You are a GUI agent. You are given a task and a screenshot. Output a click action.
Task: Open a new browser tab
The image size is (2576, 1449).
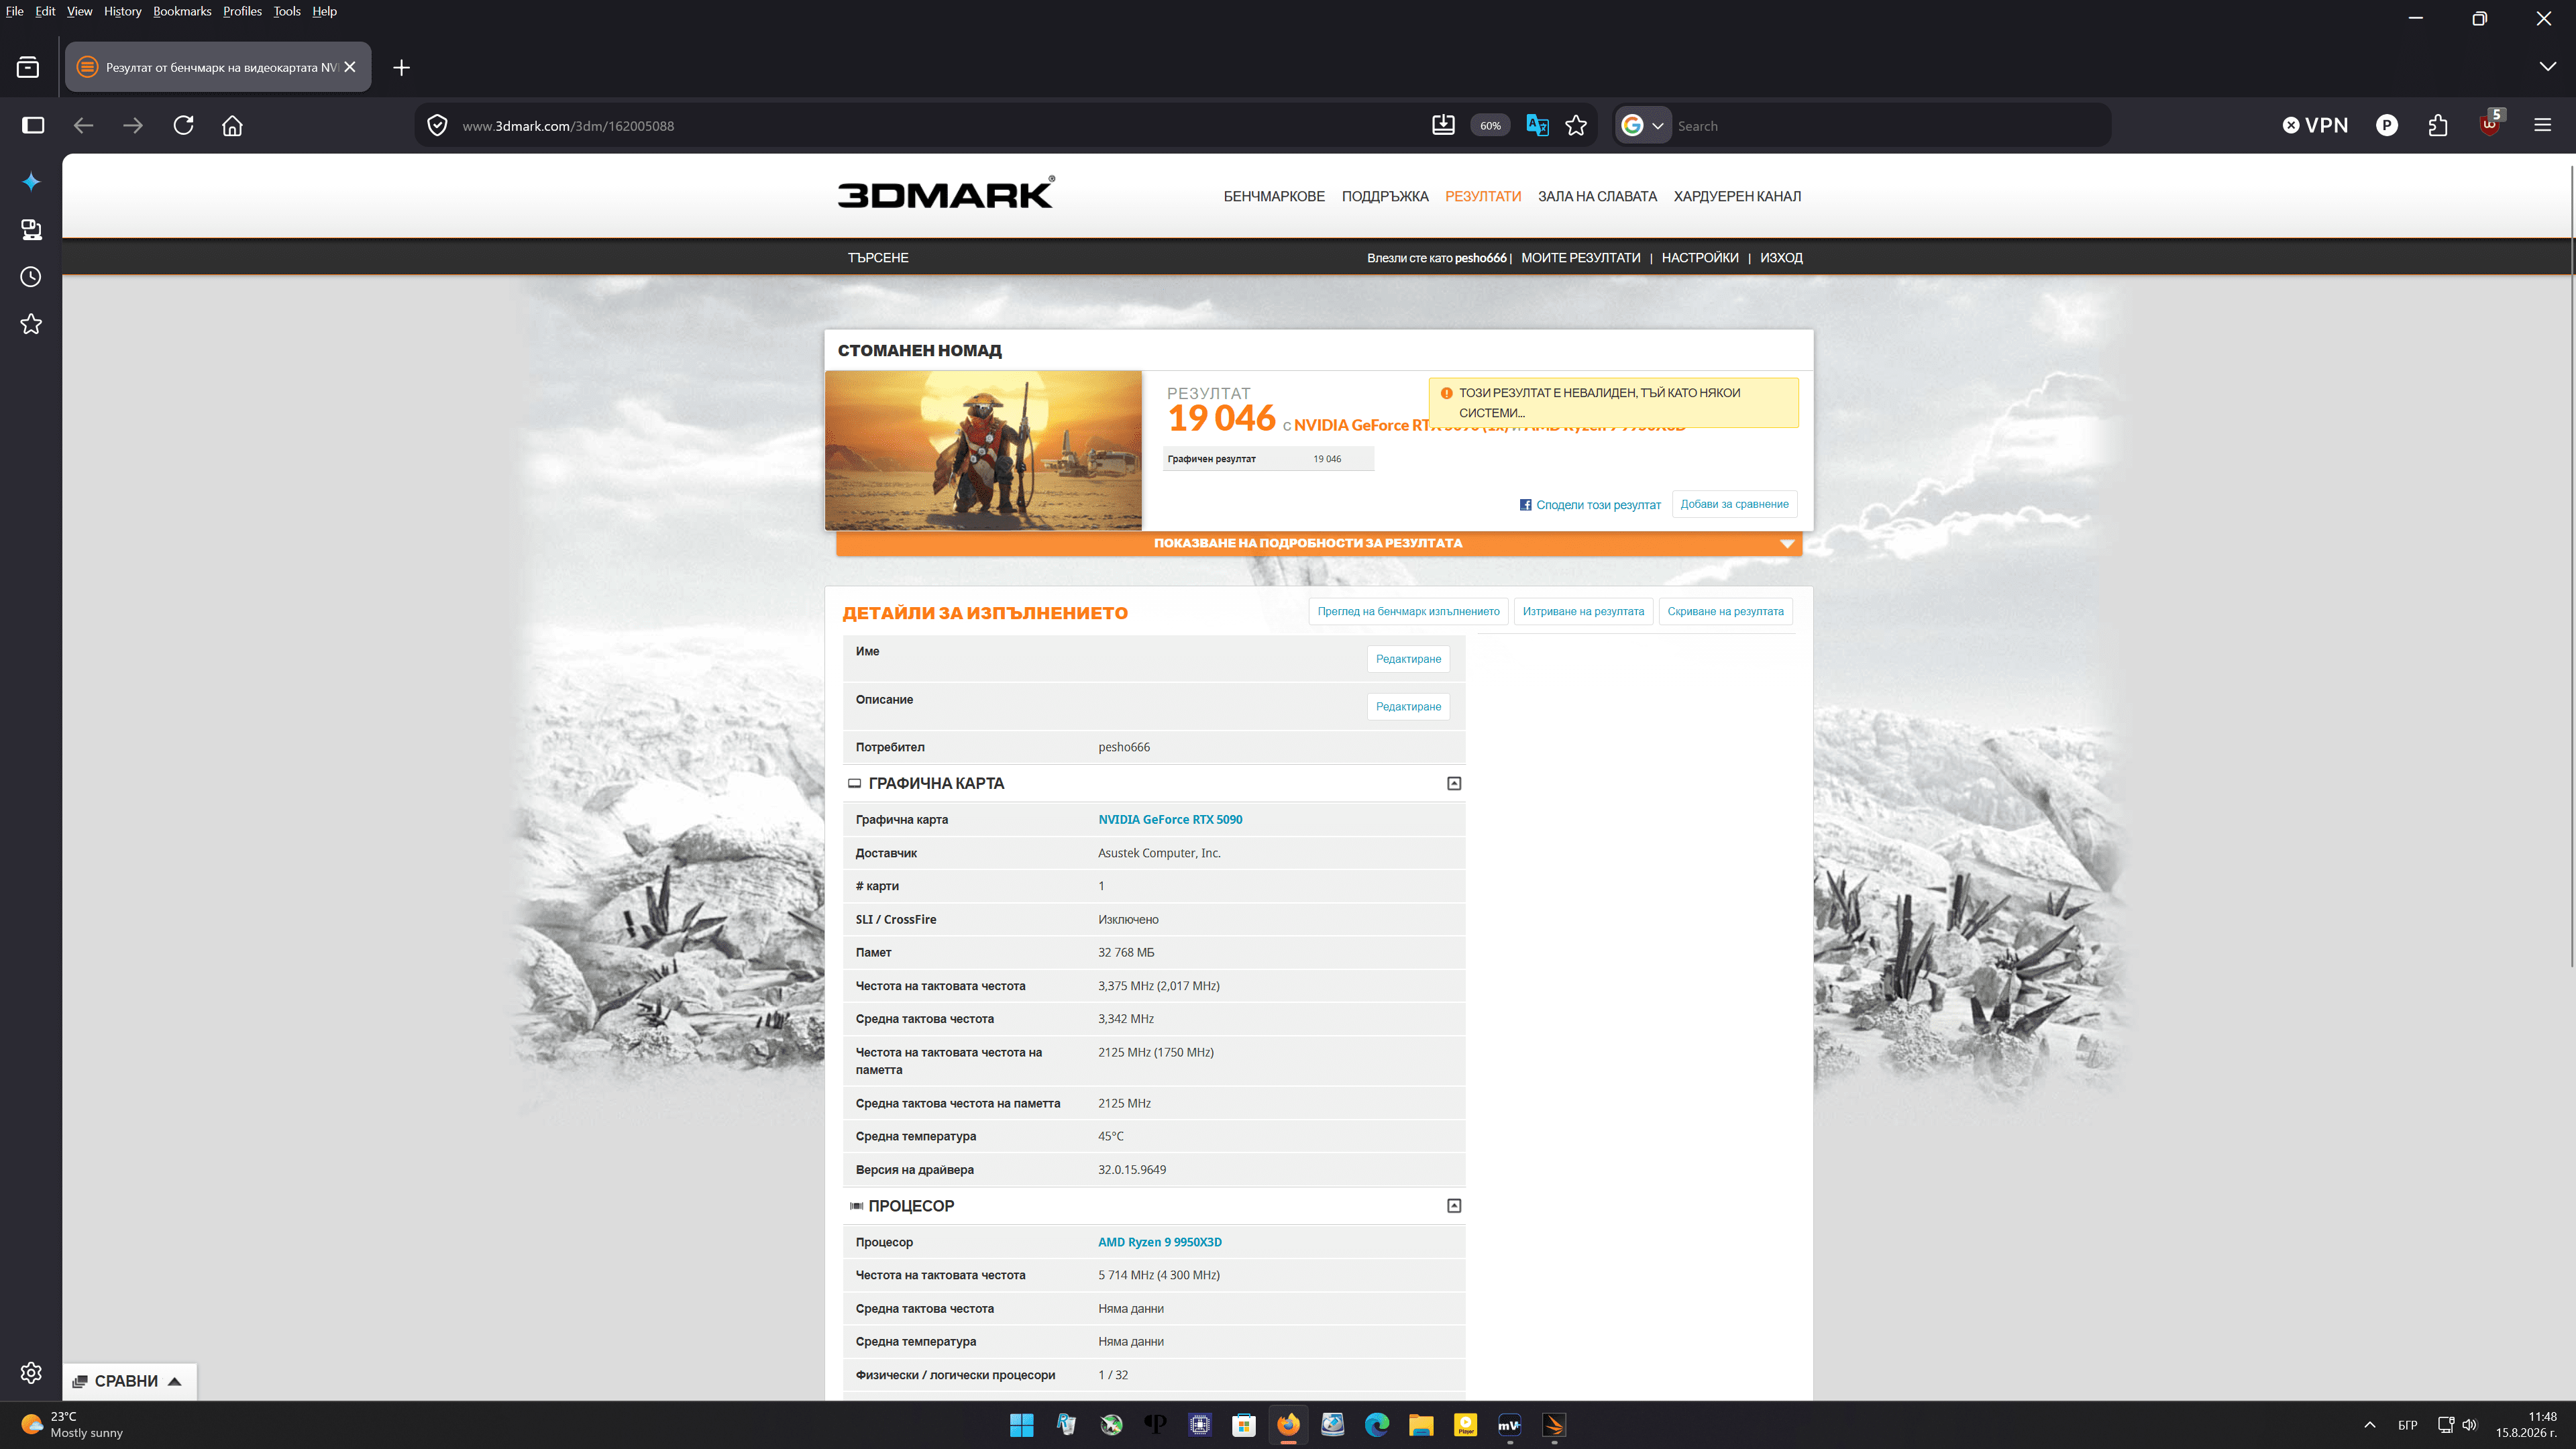click(x=401, y=67)
